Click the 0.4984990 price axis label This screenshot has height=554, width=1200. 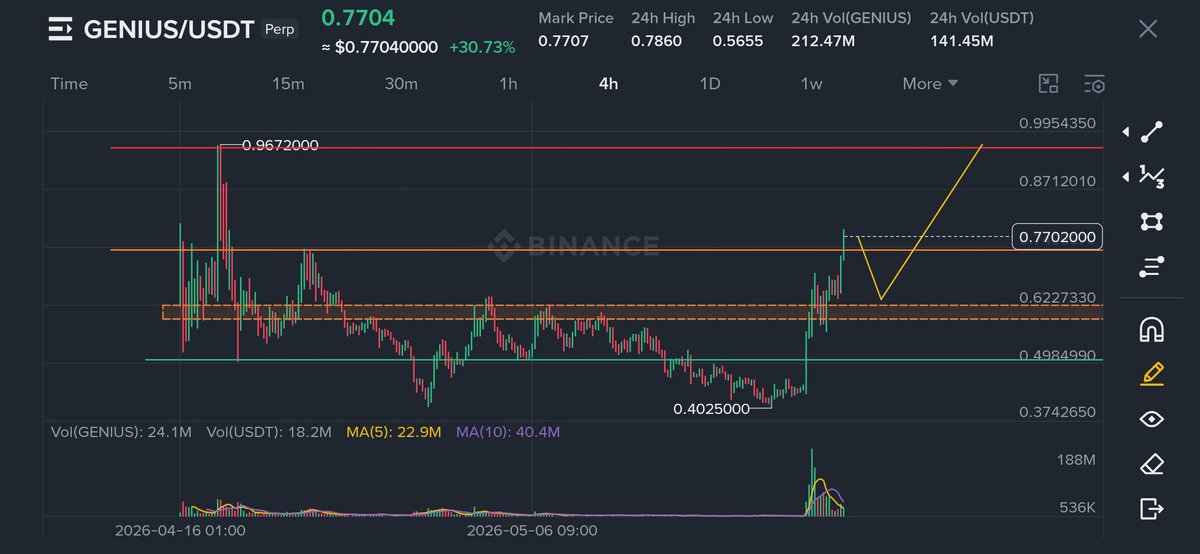pos(1059,355)
